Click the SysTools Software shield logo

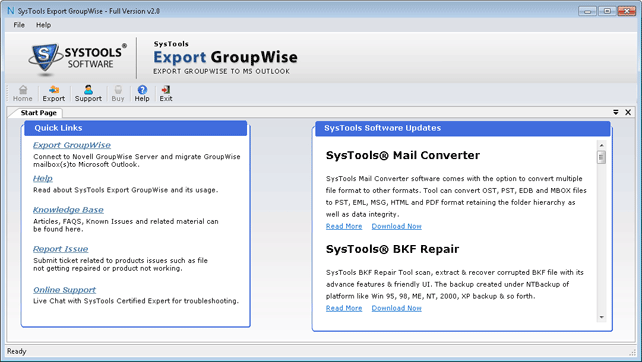tap(45, 58)
